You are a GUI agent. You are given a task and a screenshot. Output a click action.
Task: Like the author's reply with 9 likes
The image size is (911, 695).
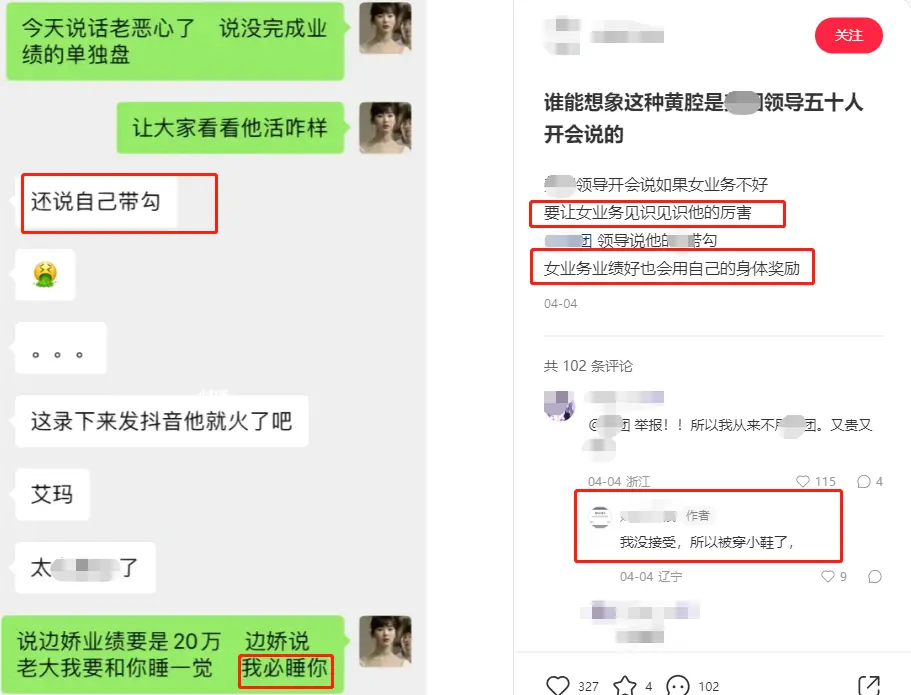(x=827, y=576)
